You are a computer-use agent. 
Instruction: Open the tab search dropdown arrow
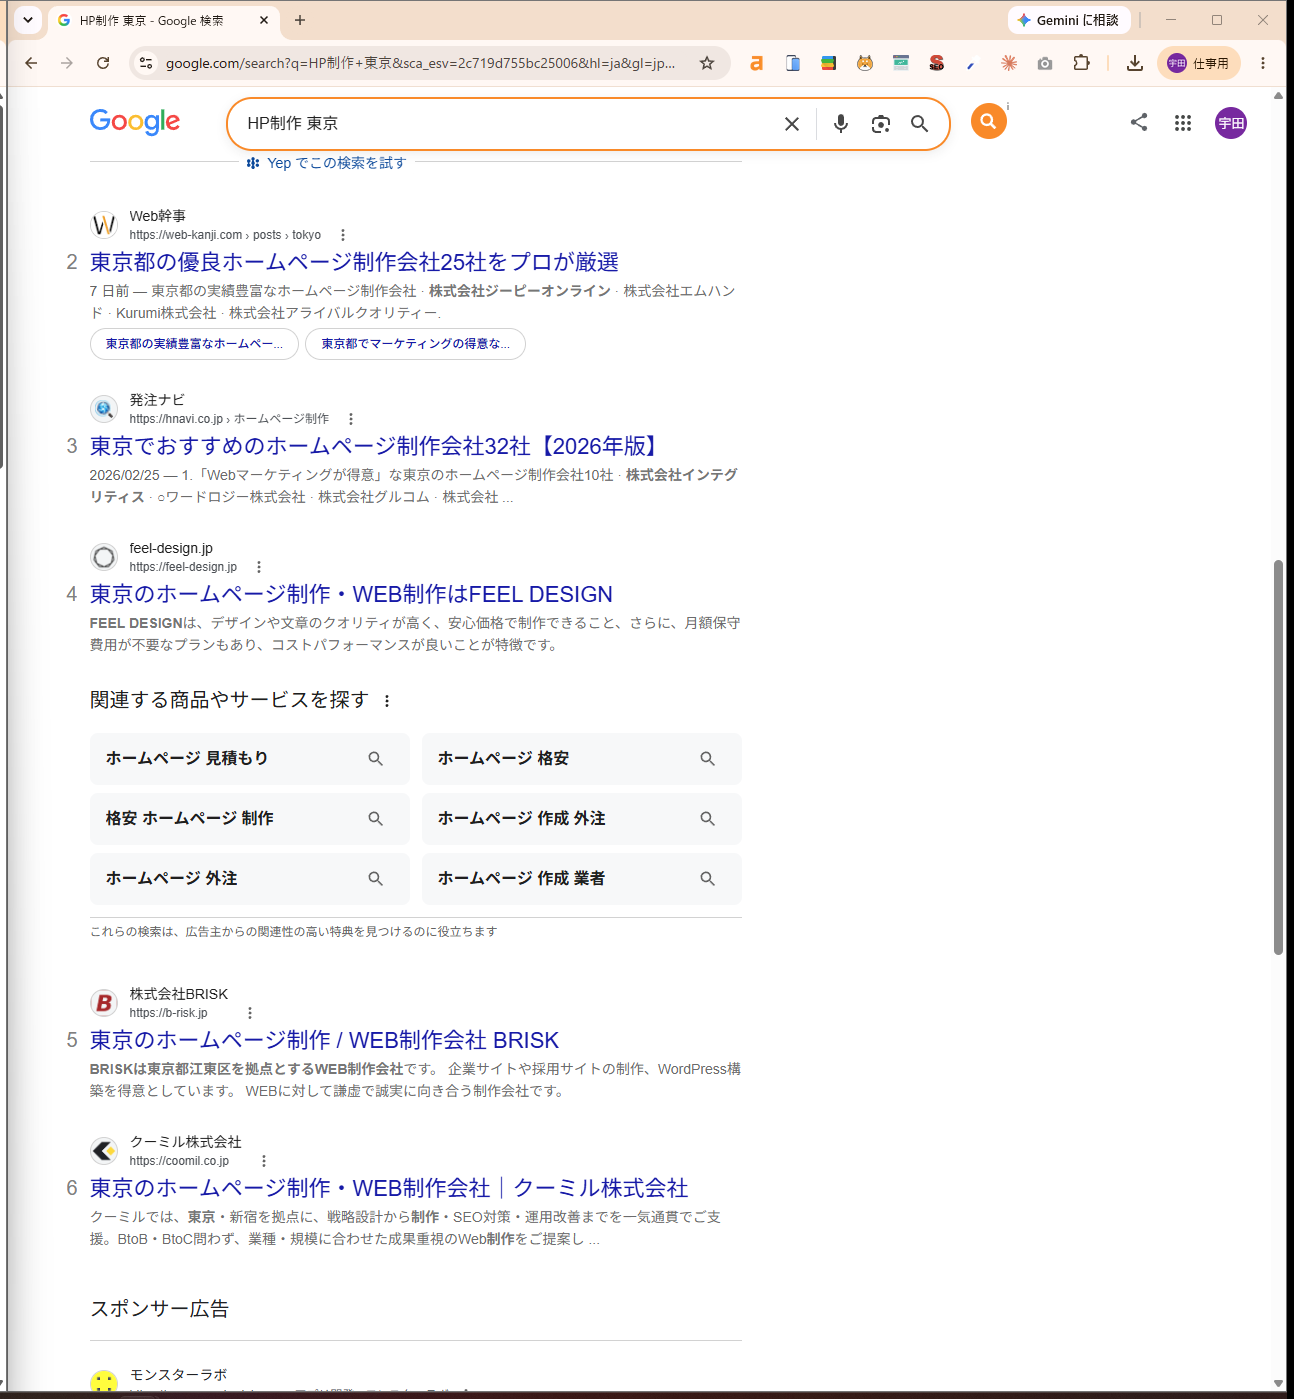[x=28, y=20]
